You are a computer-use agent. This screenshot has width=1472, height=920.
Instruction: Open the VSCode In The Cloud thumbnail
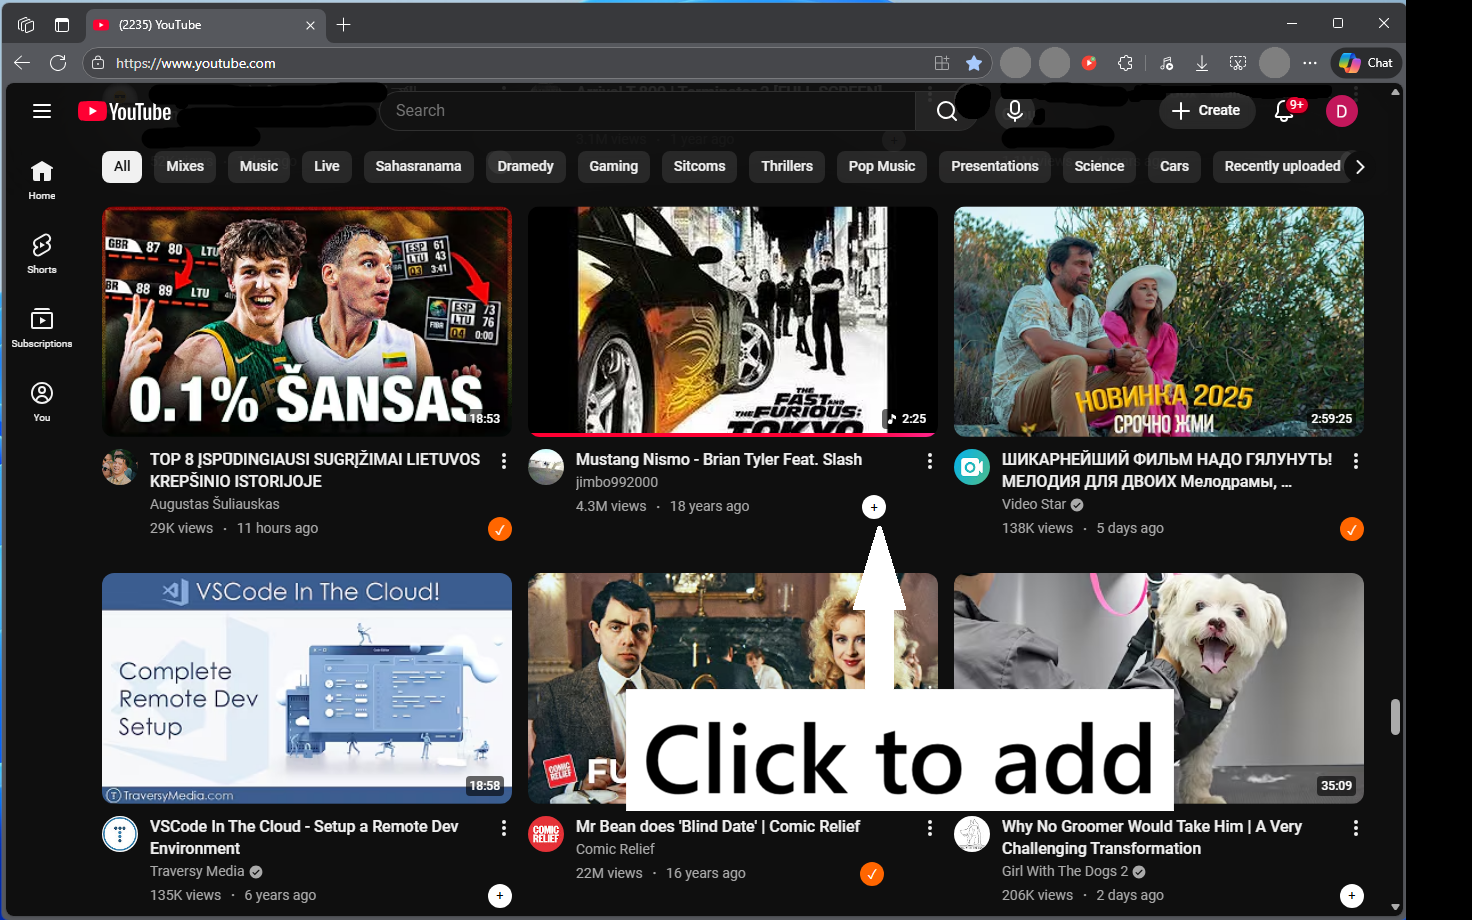pos(307,688)
